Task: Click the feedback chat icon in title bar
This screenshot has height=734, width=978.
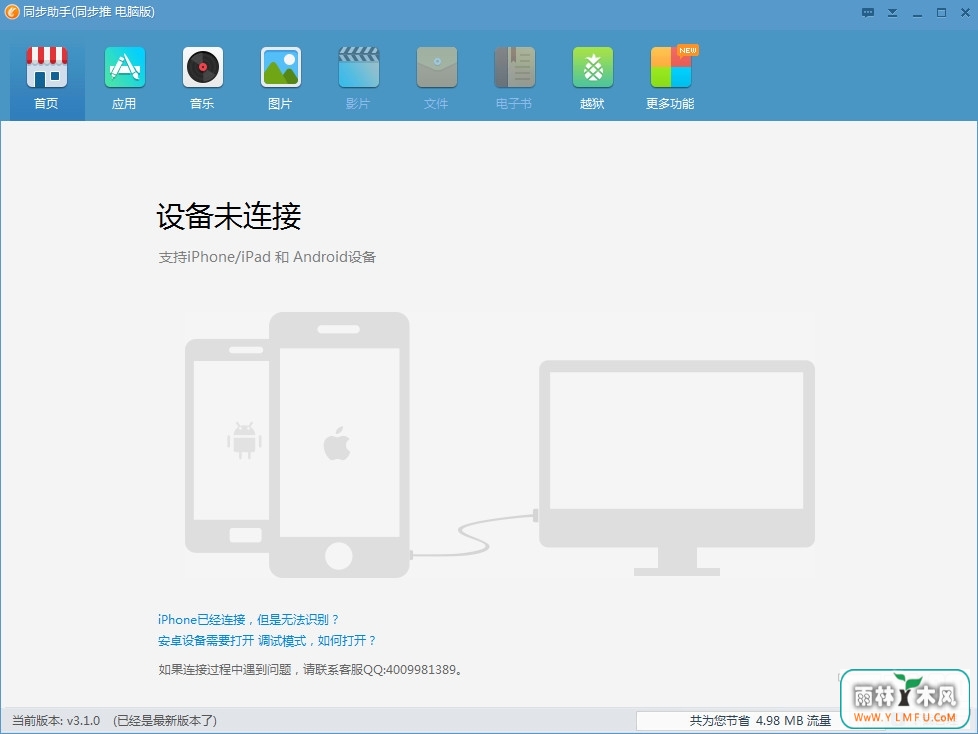Action: pos(868,12)
